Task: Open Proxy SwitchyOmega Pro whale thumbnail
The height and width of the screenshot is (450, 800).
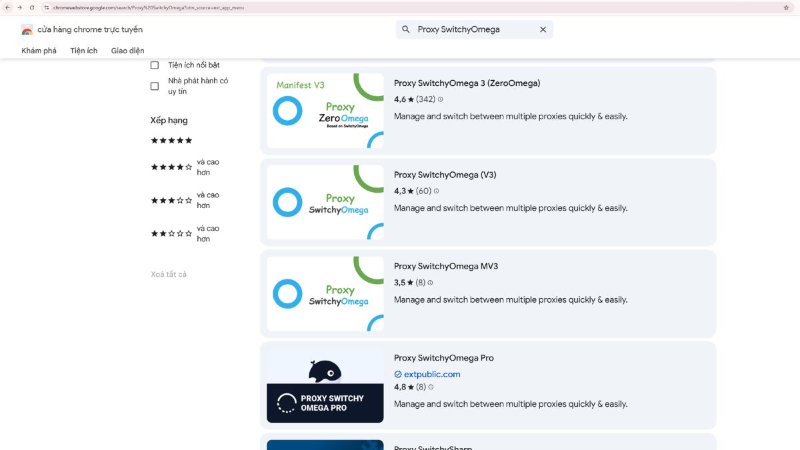Action: (x=325, y=383)
